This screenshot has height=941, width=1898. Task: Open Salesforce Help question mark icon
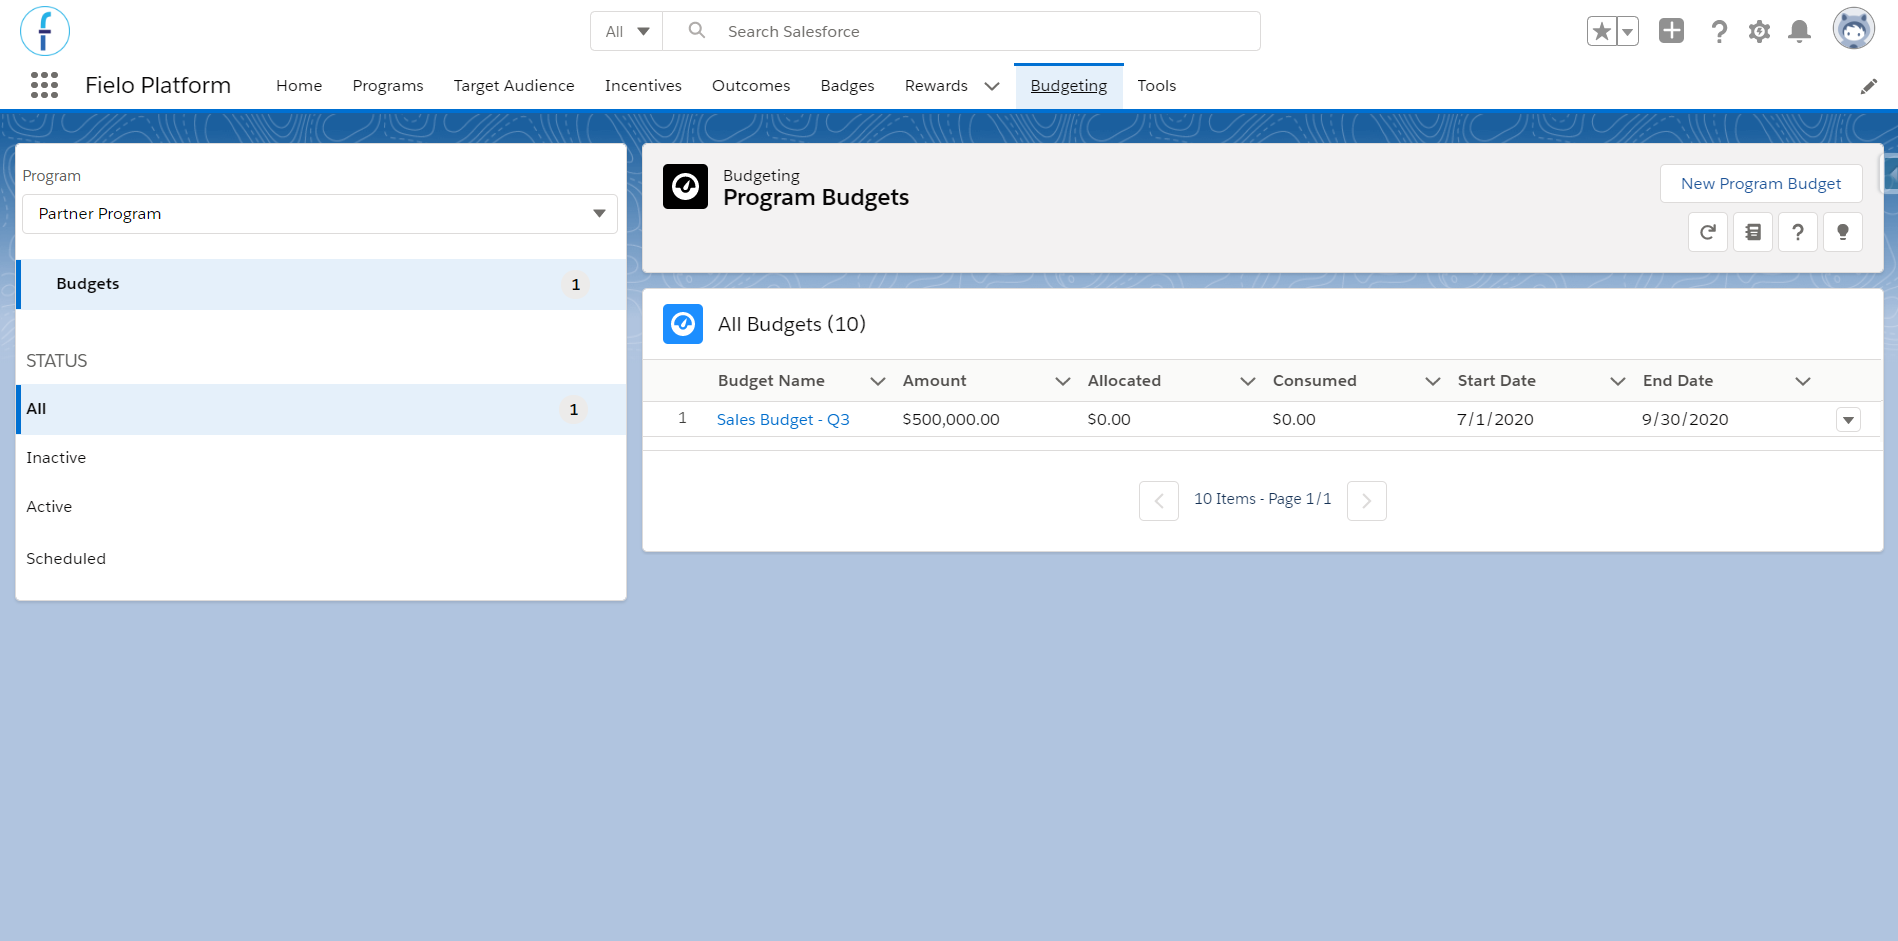1719,32
